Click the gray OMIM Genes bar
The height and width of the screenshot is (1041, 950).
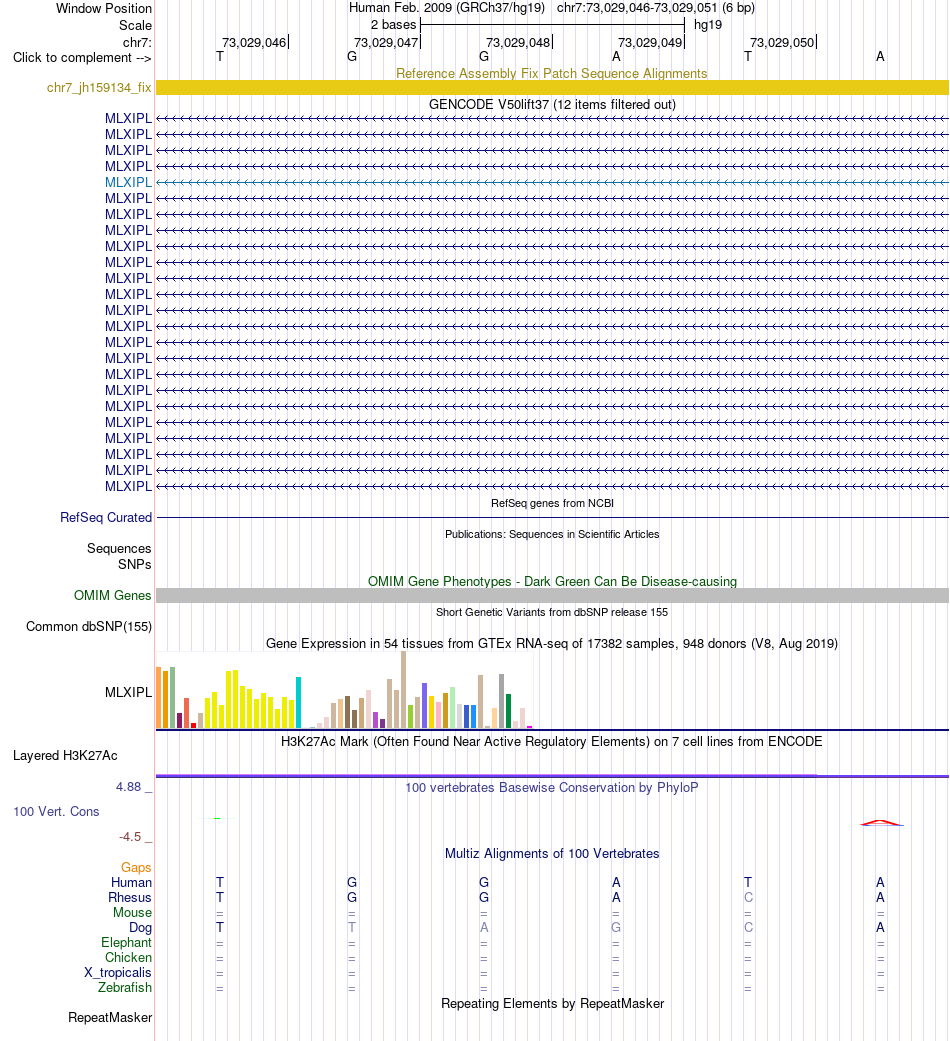(x=552, y=596)
